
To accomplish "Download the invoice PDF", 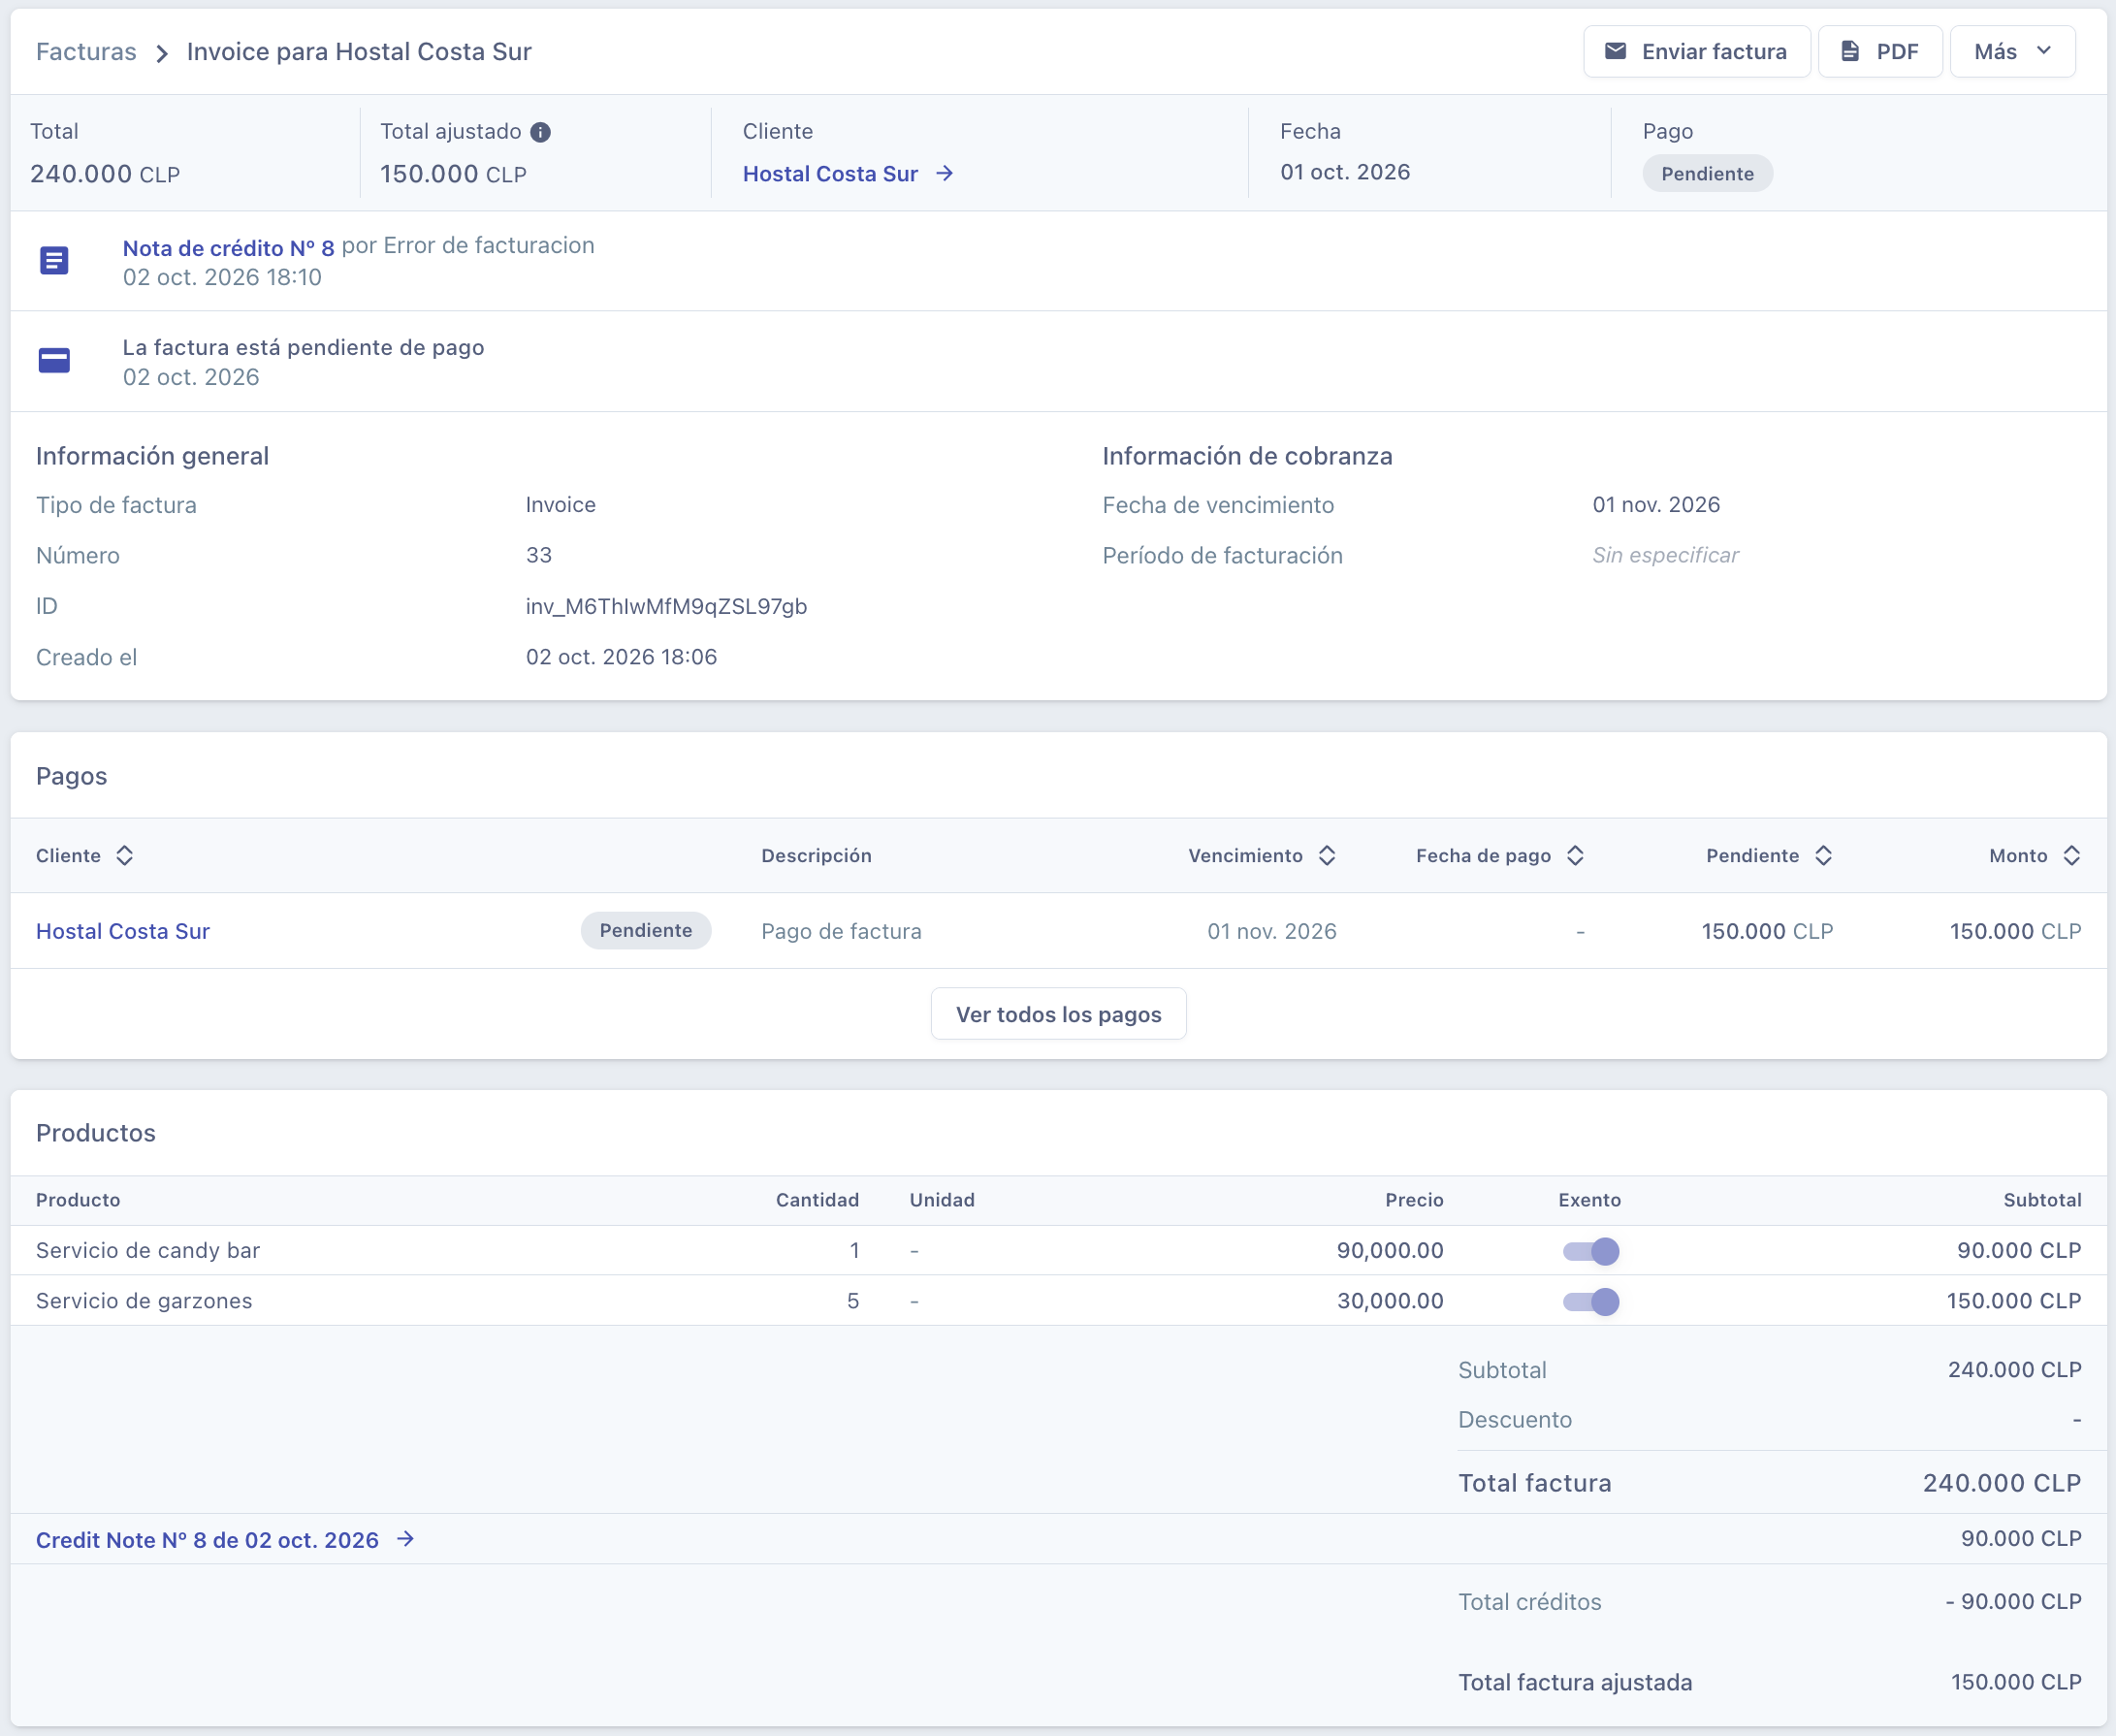I will click(1879, 52).
